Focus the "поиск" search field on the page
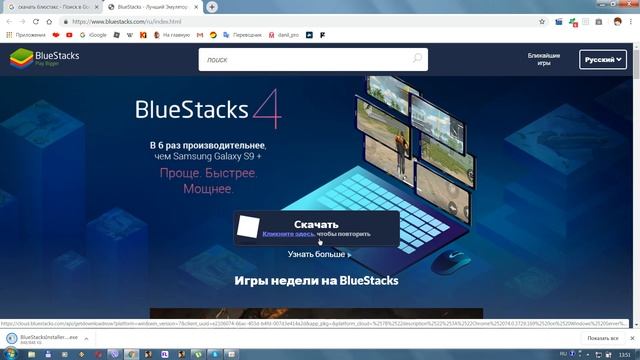The height and width of the screenshot is (360, 640). pos(313,60)
